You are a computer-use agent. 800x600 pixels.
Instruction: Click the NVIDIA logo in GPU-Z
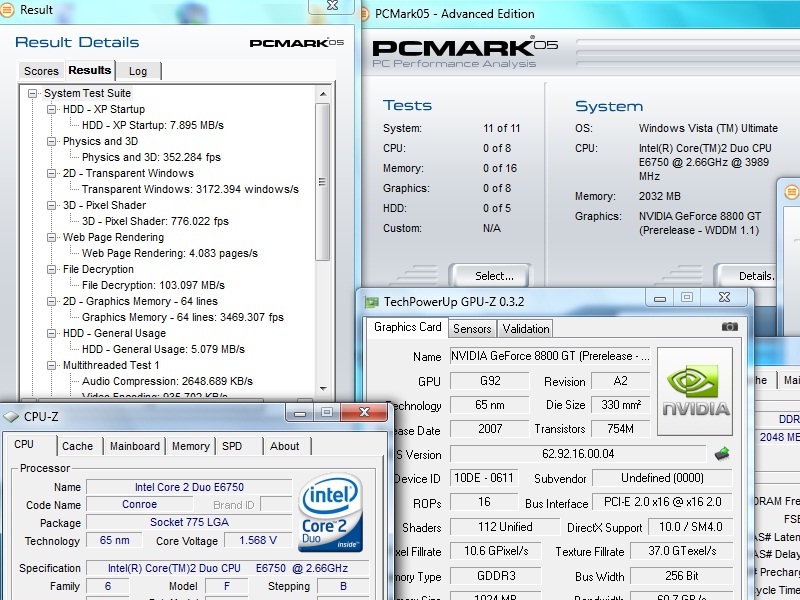click(695, 391)
